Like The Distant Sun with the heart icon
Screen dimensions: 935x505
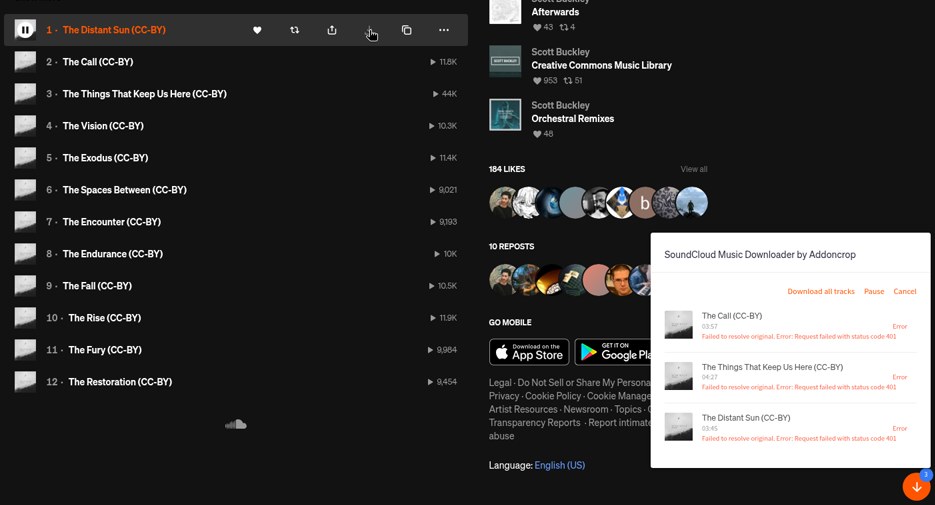257,30
